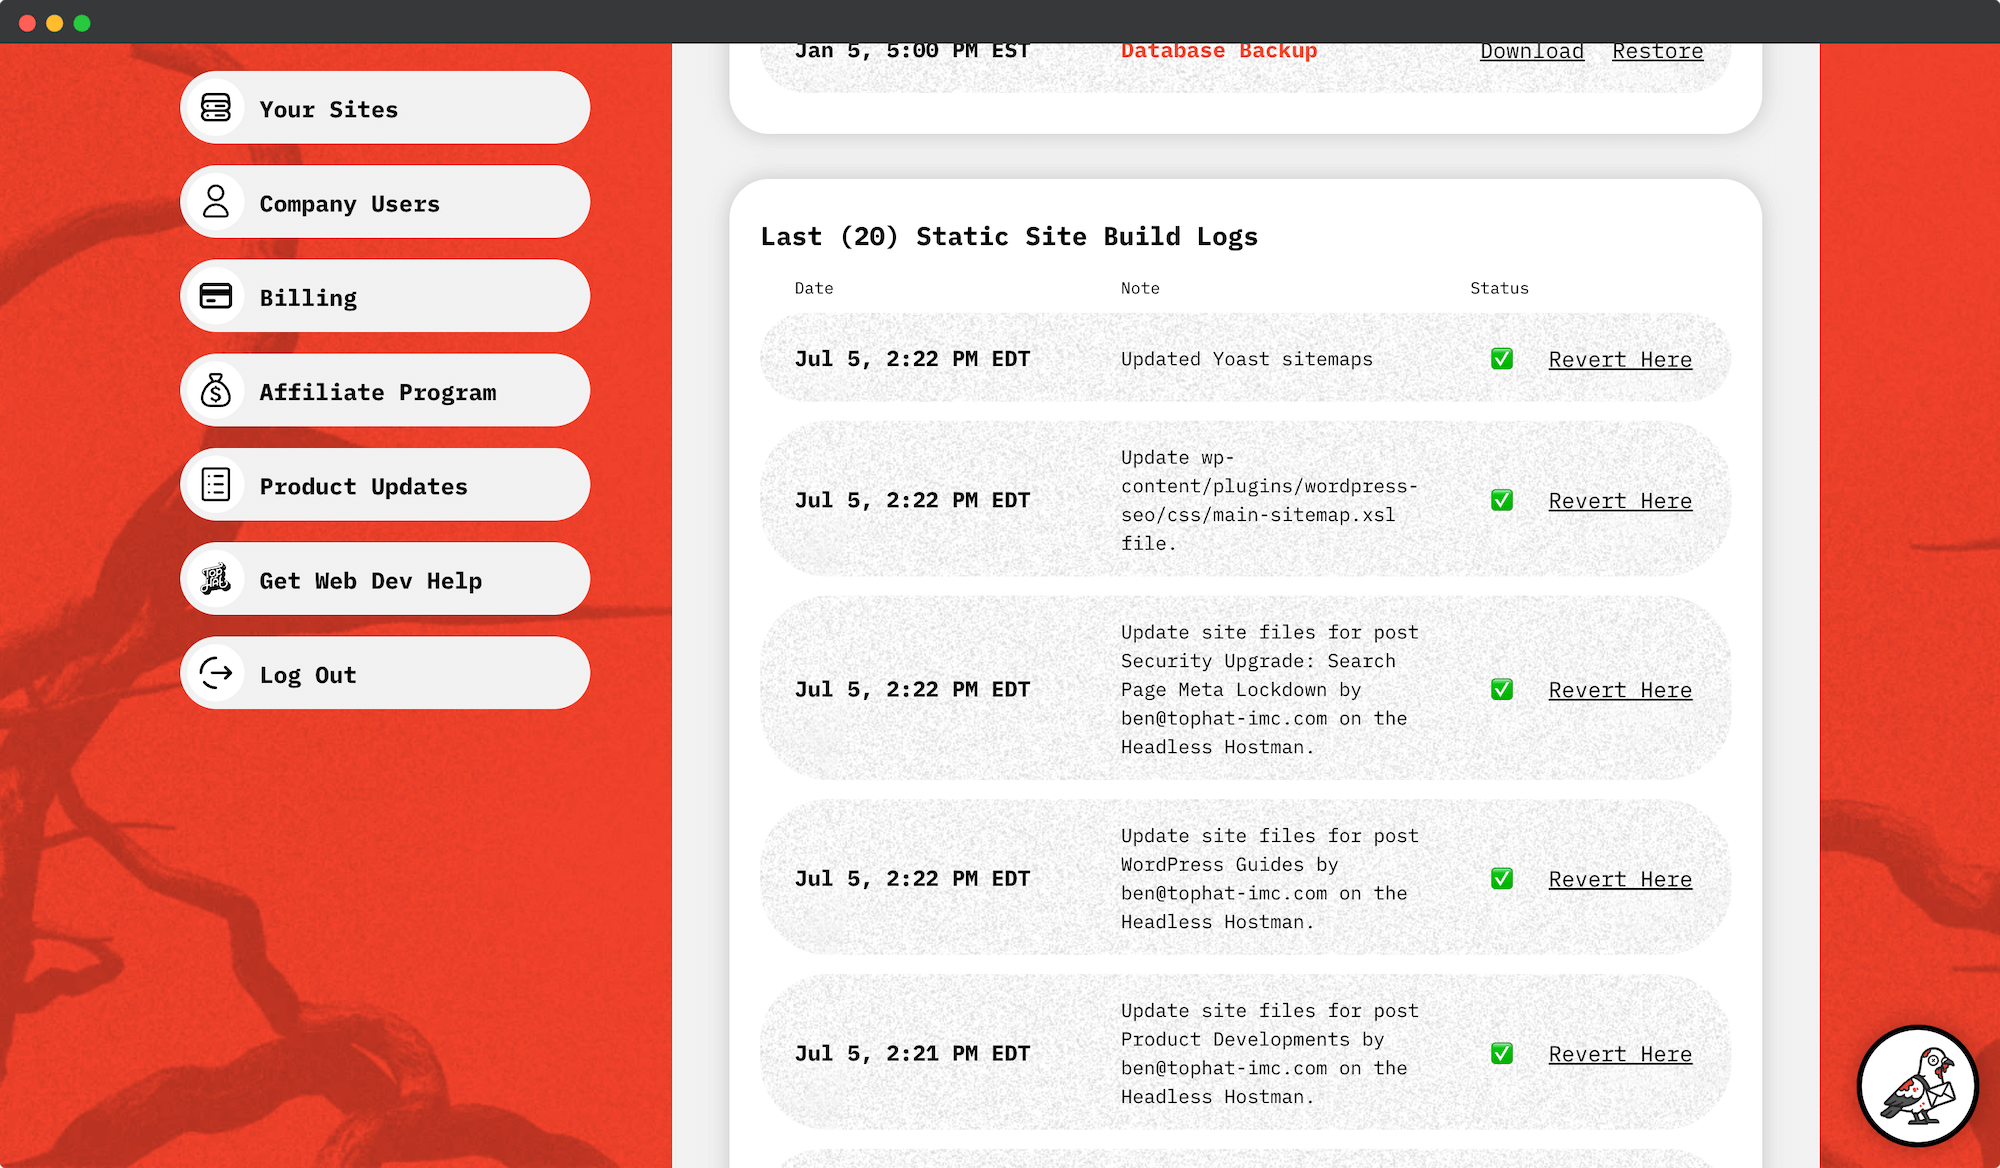Open the pigeon chat widget
The image size is (2000, 1168).
point(1917,1086)
